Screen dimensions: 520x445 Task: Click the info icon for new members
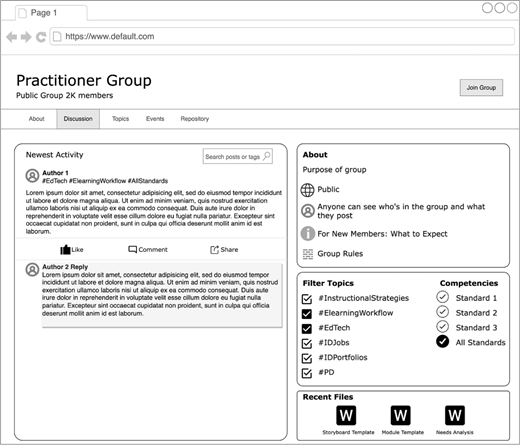[x=308, y=233]
